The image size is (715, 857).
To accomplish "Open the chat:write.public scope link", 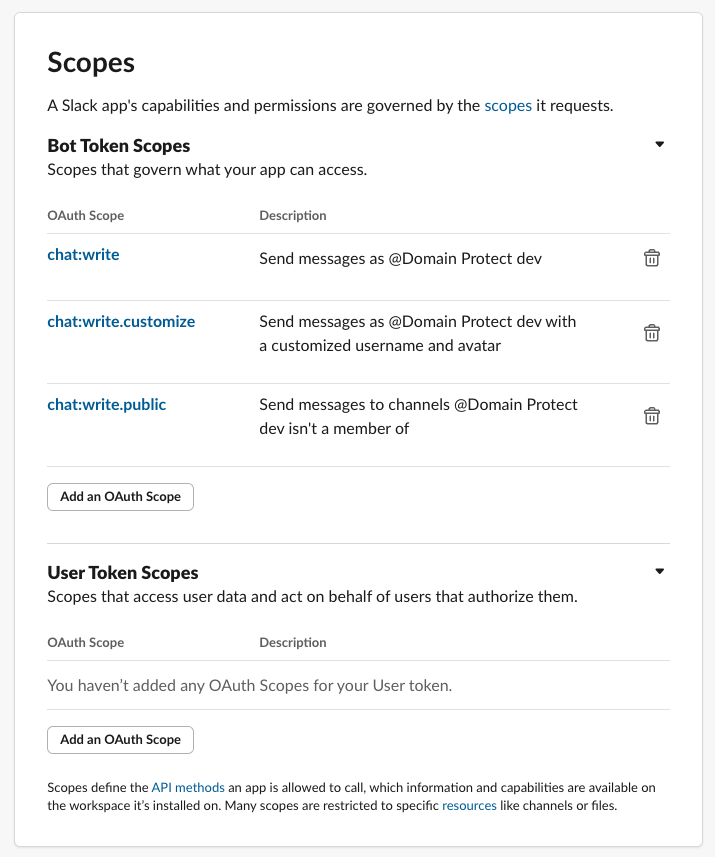I will point(107,404).
